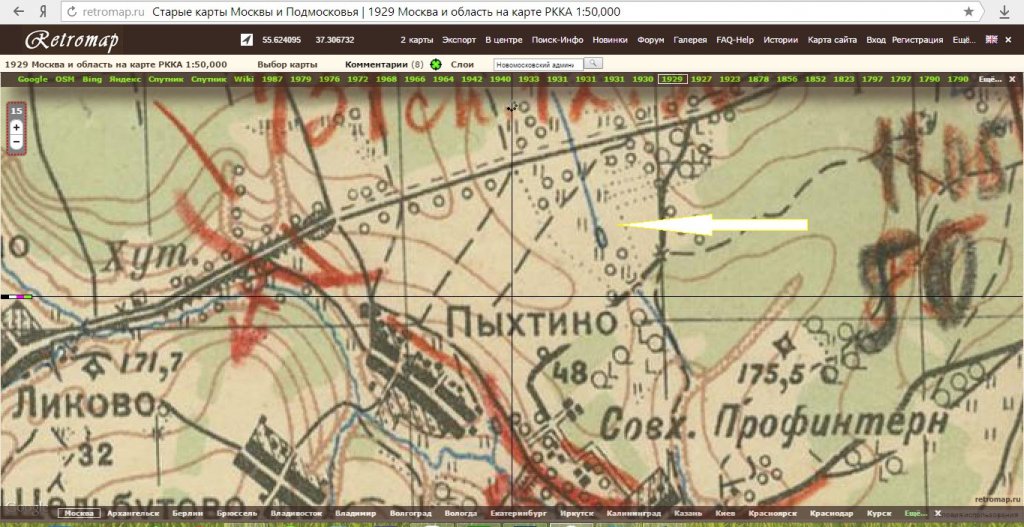
Task: Click longitude value 37.306732
Action: 334,40
